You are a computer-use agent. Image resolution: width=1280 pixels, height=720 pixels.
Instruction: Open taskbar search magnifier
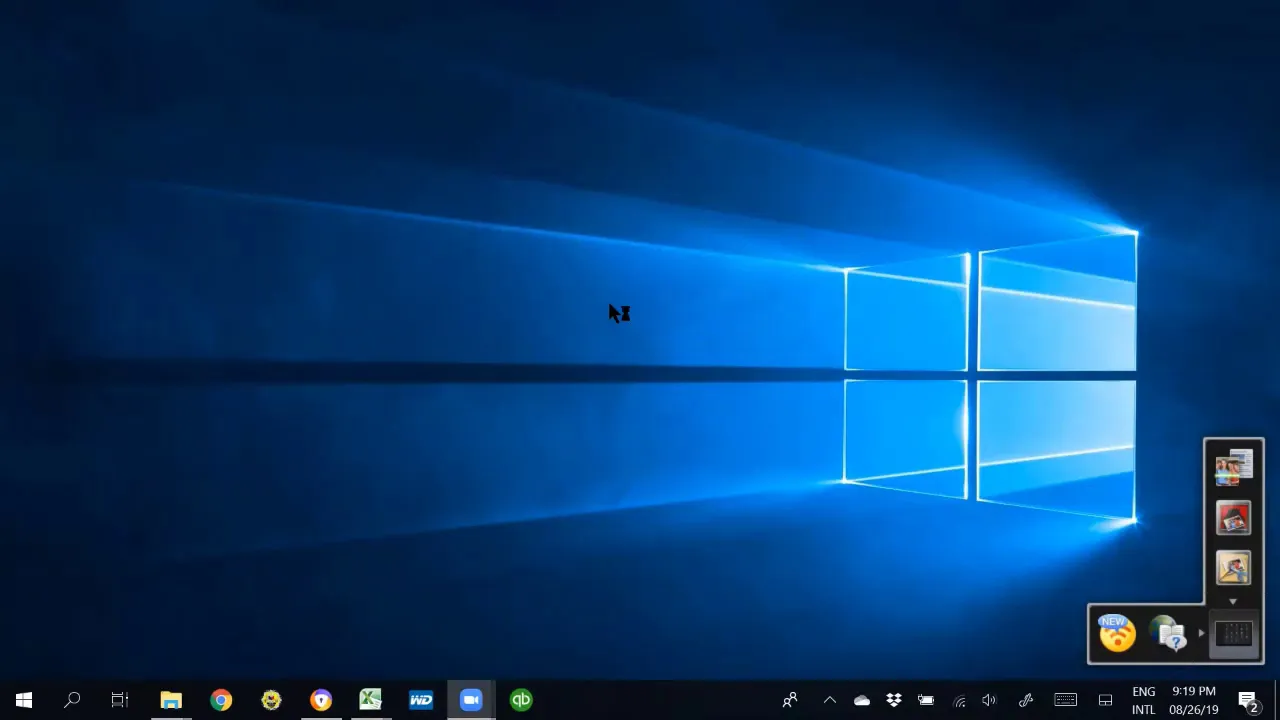coord(72,700)
